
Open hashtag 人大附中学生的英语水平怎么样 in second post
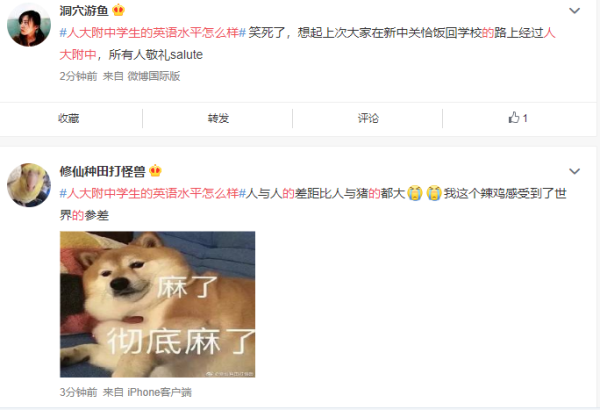coord(153,193)
